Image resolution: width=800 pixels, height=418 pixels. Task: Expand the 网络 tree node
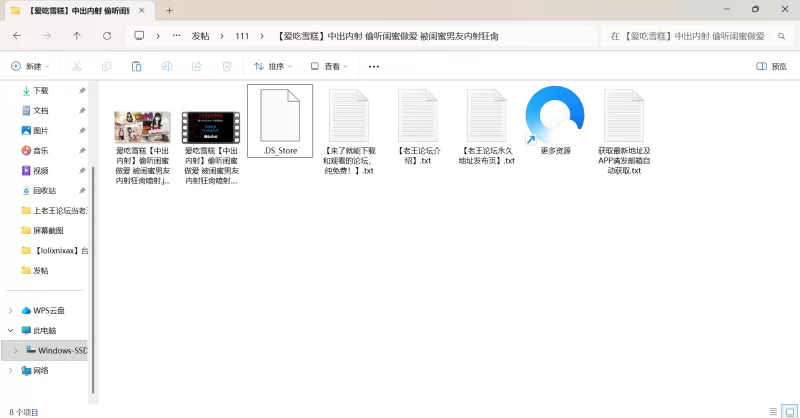pos(11,370)
